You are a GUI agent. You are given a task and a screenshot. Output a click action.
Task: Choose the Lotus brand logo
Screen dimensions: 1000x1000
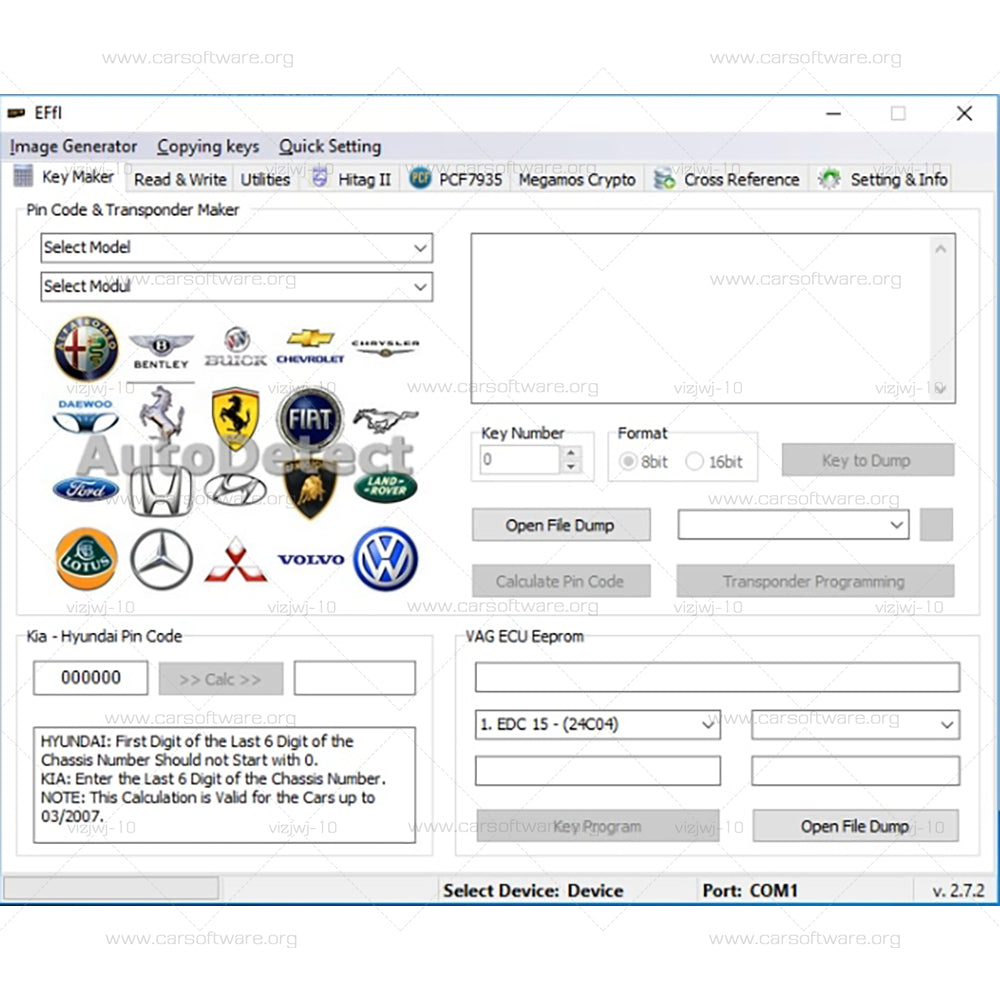[86, 559]
